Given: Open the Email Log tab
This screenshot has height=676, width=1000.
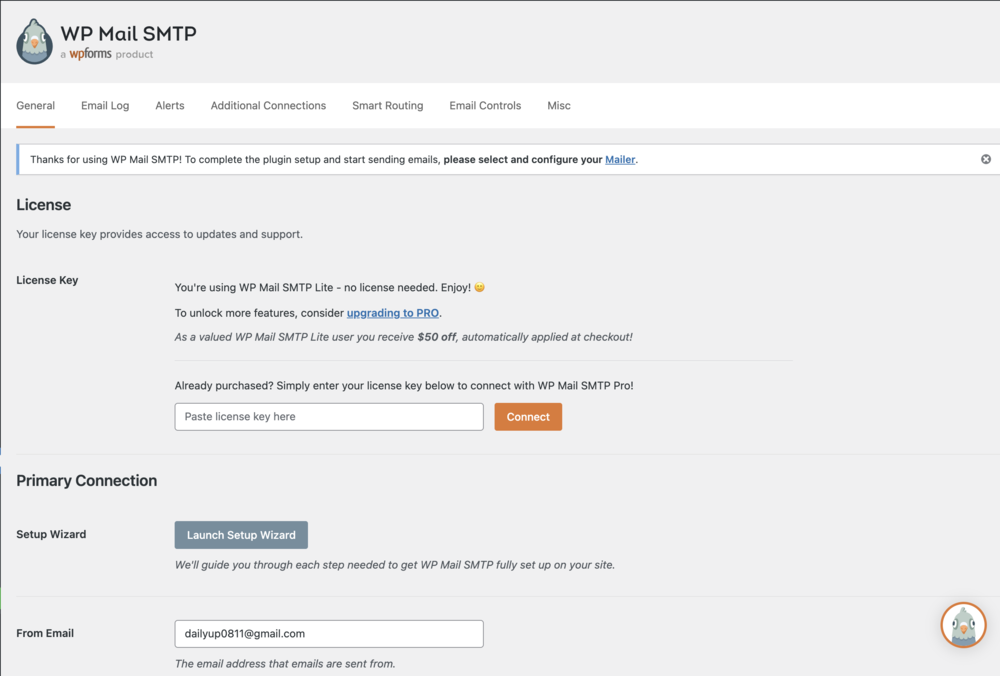Looking at the screenshot, I should [105, 106].
